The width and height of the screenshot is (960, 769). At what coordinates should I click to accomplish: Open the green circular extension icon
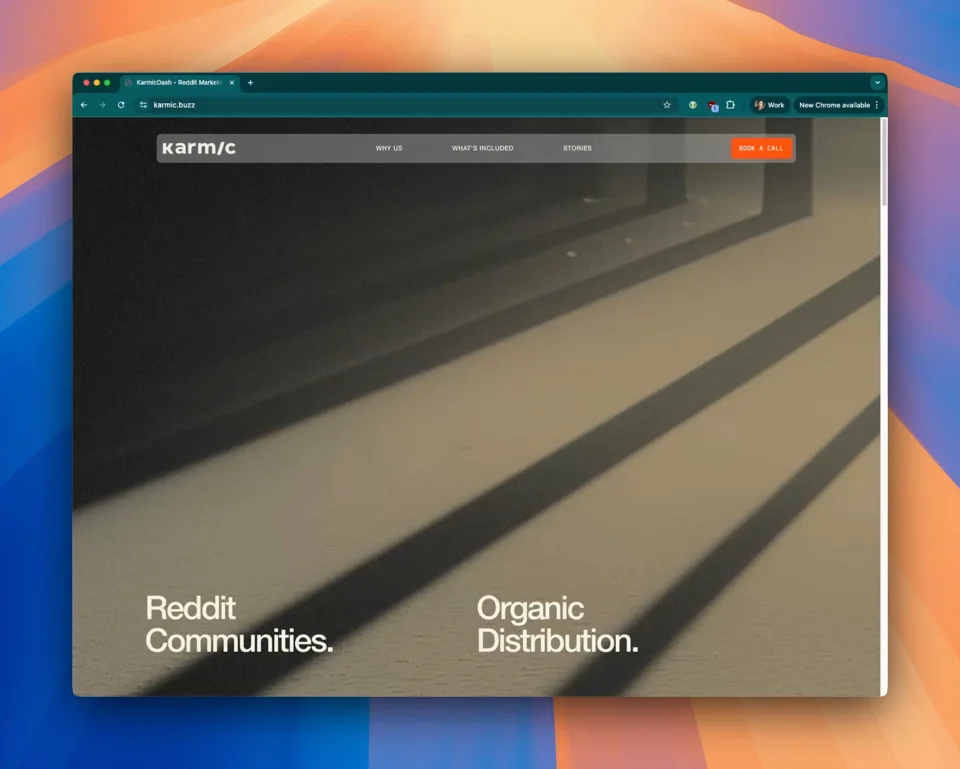tap(692, 105)
